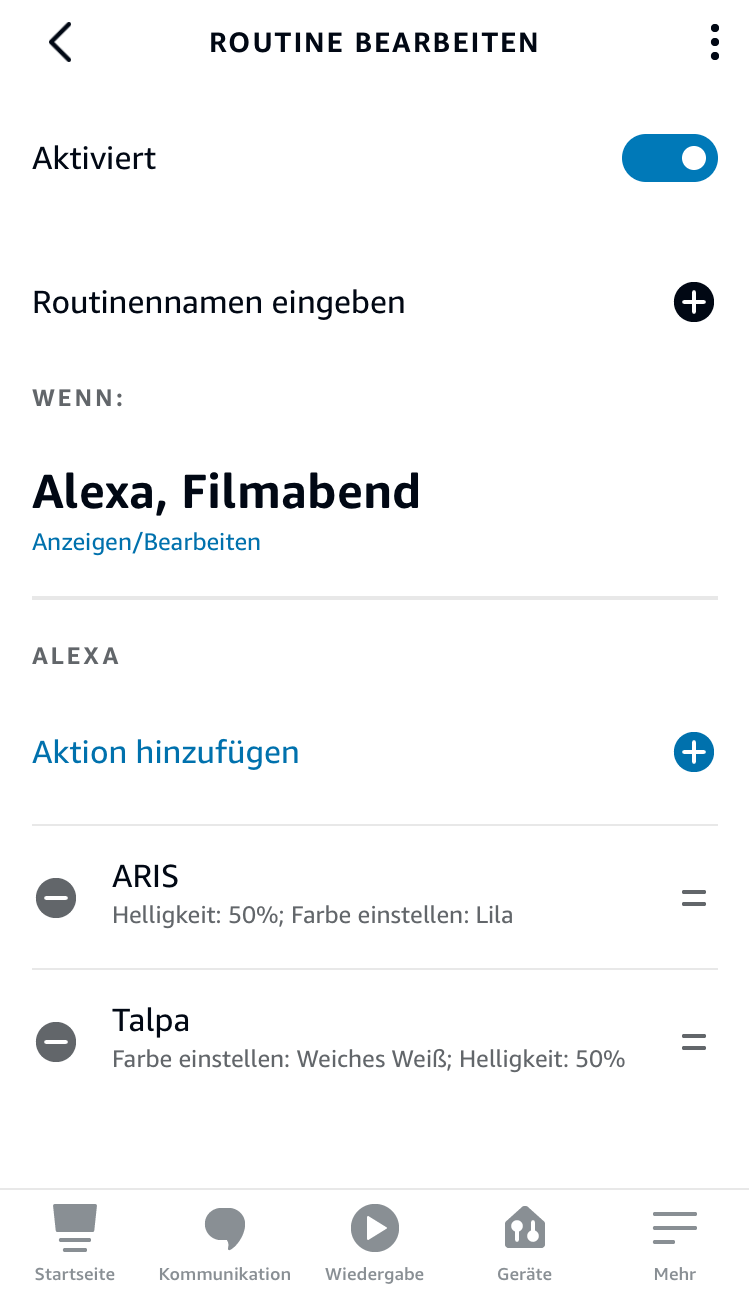Open the Anzeigen/Bearbeiten link
749x1291 pixels.
coord(146,542)
